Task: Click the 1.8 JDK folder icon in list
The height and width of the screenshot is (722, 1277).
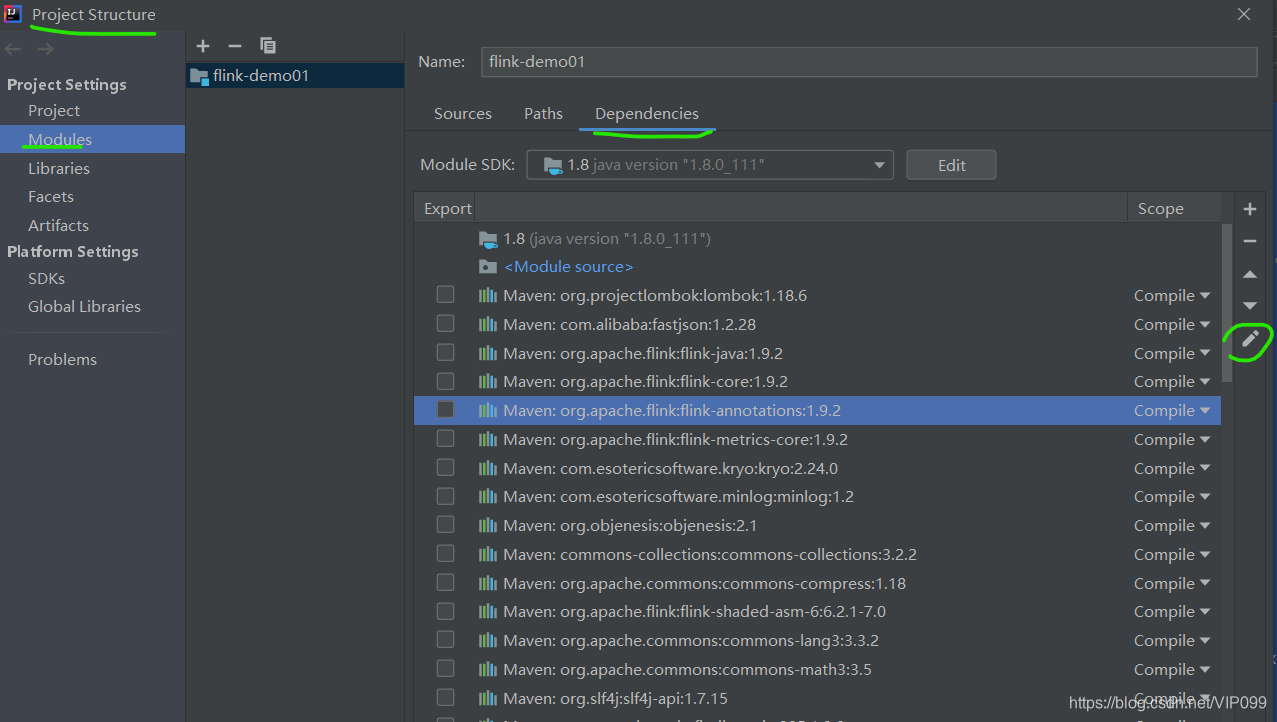Action: click(488, 238)
